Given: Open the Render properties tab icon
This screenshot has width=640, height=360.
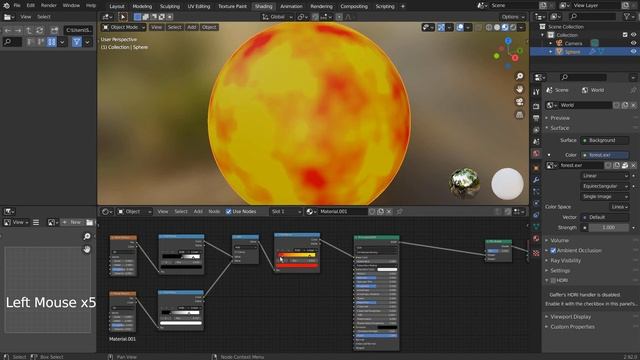Looking at the screenshot, I should tap(536, 106).
